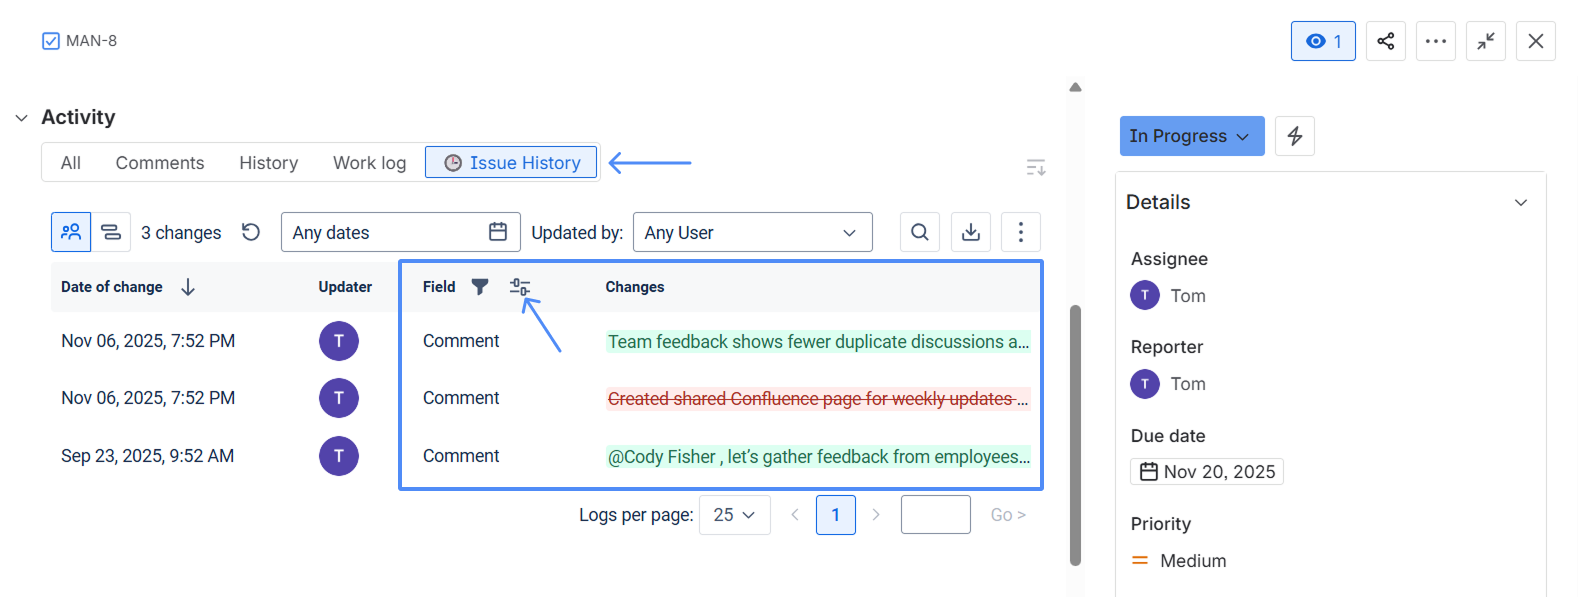This screenshot has height=597, width=1578.
Task: Click the lightning bolt automation icon
Action: (x=1294, y=136)
